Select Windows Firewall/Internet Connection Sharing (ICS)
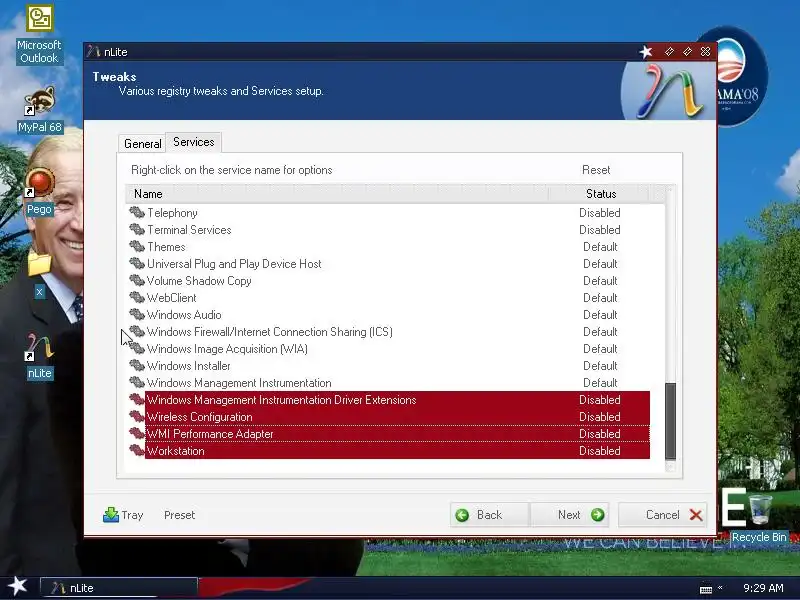 point(389,331)
